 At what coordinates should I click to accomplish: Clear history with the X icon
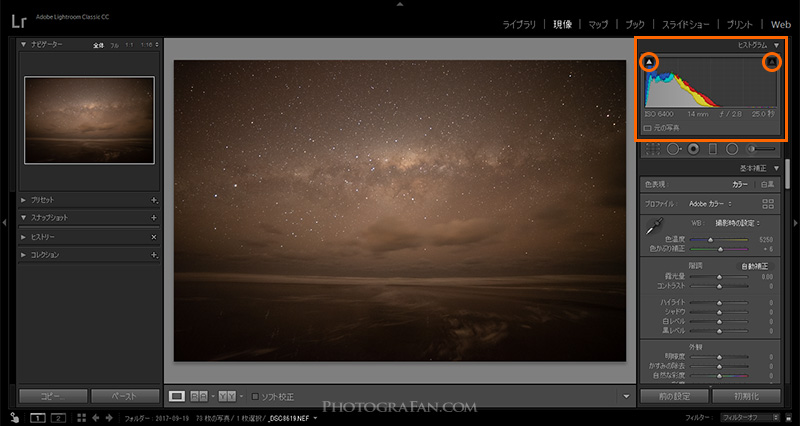tap(154, 237)
